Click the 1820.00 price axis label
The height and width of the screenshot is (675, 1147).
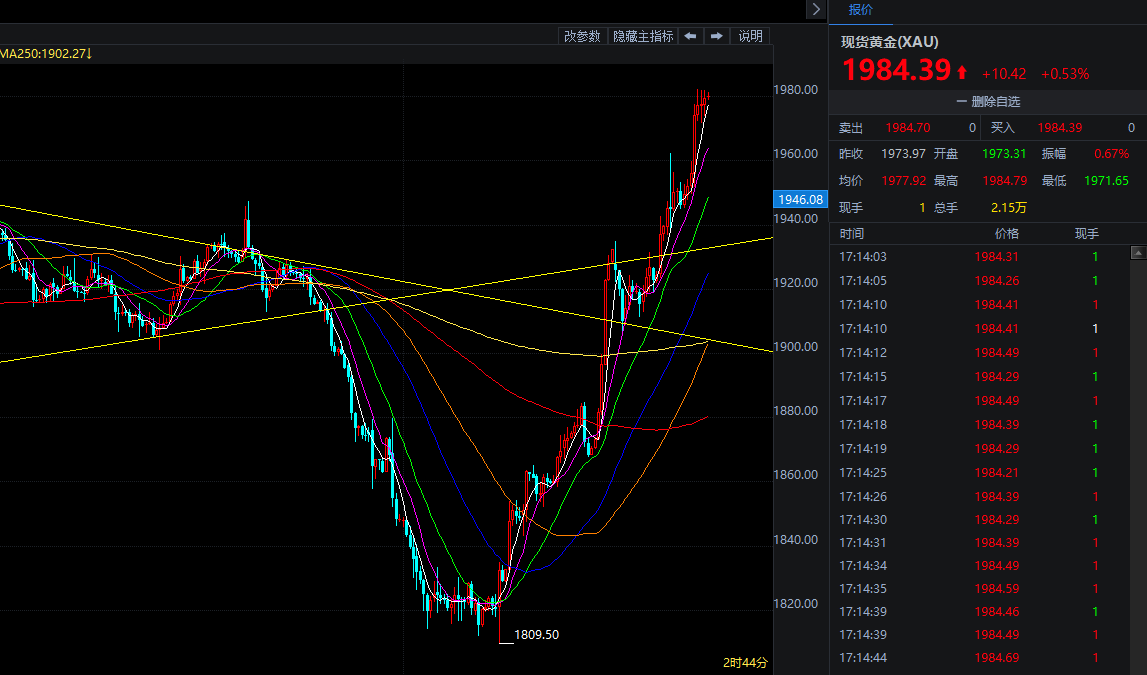pyautogui.click(x=796, y=604)
